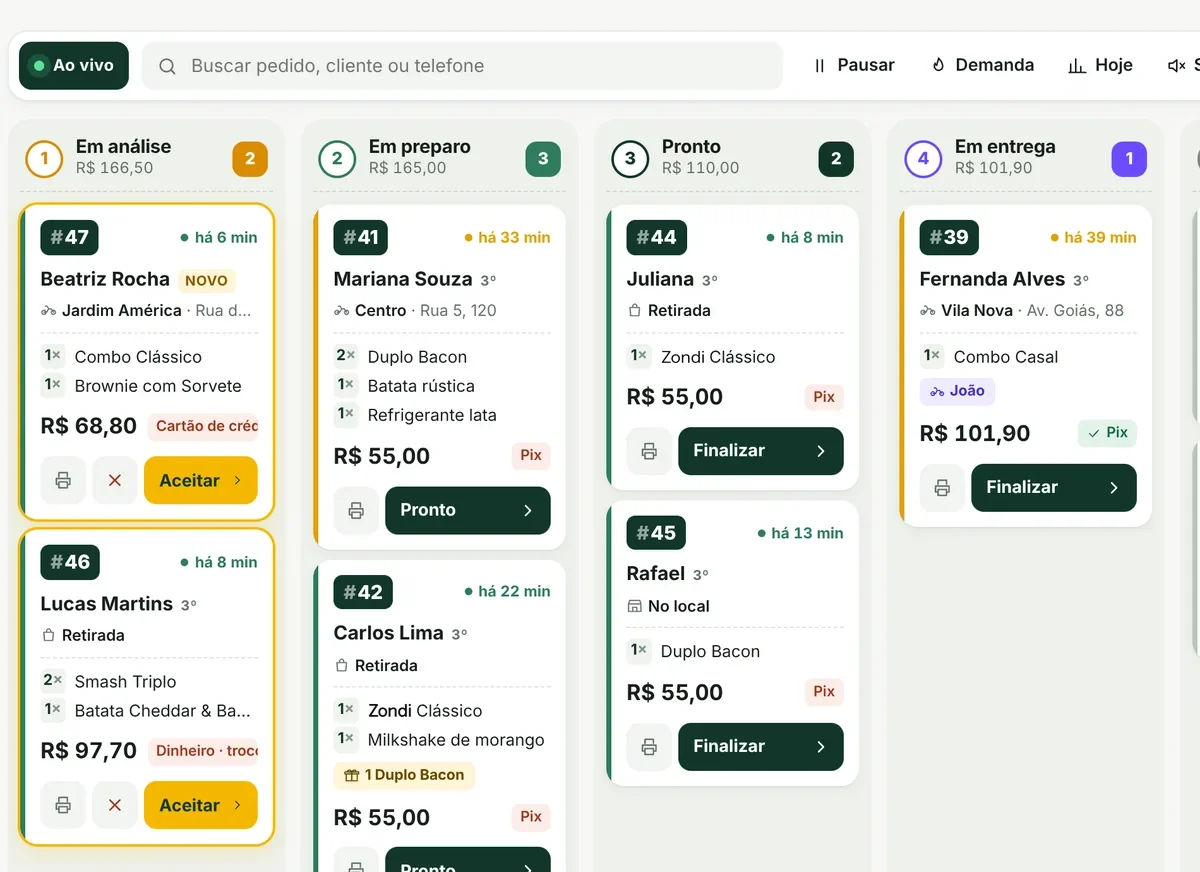Click Cartão de crédito tag on order #47

point(203,426)
